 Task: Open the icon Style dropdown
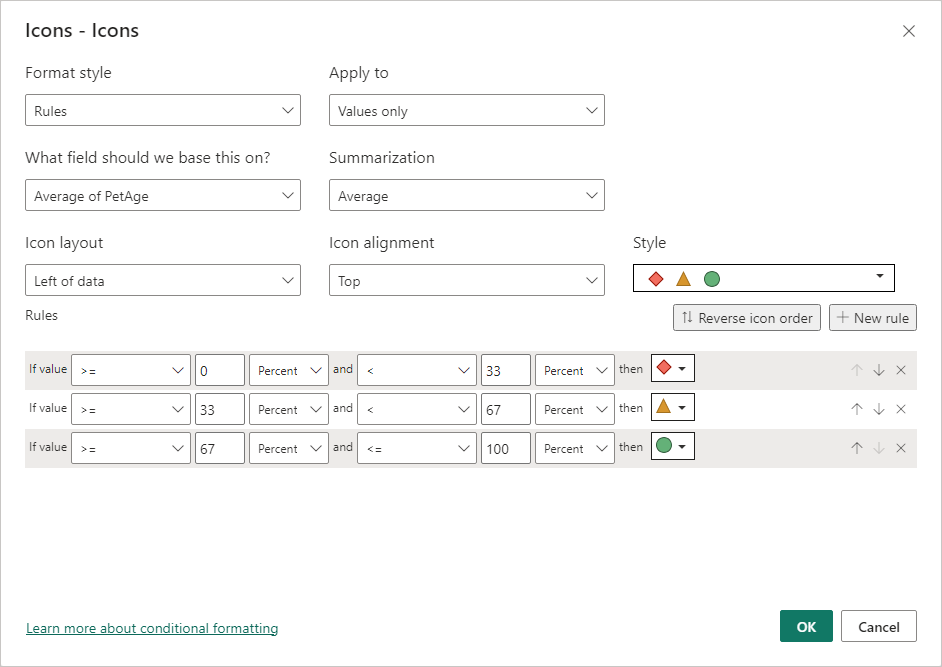tap(763, 278)
